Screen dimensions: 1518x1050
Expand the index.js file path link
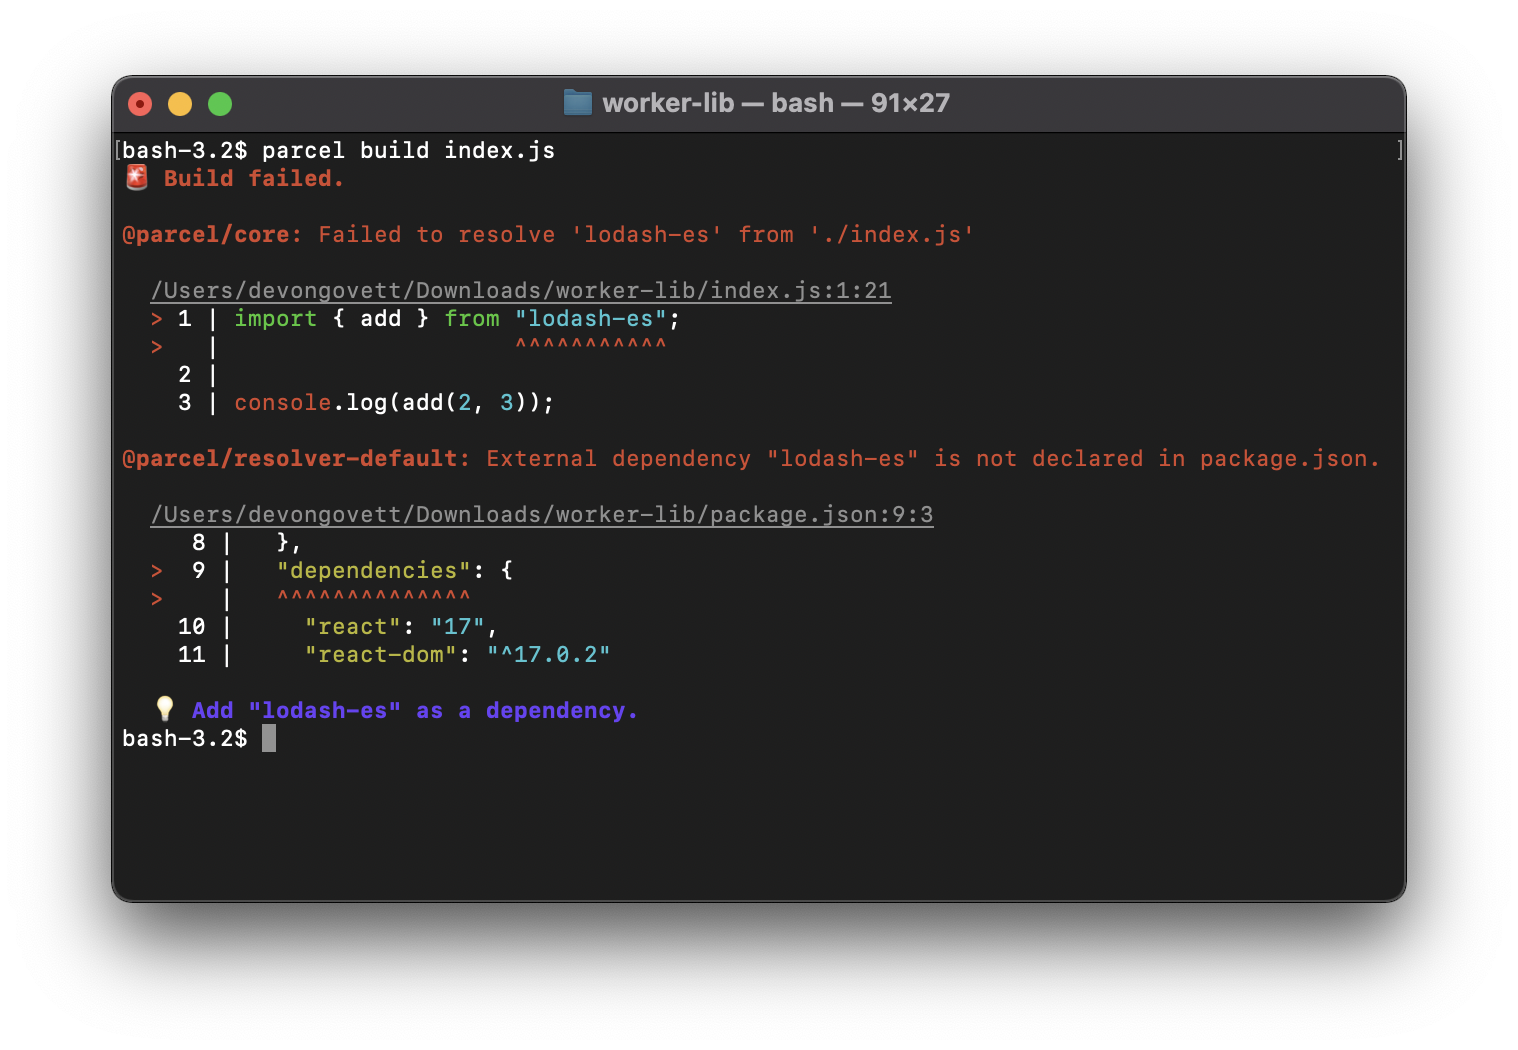[520, 290]
